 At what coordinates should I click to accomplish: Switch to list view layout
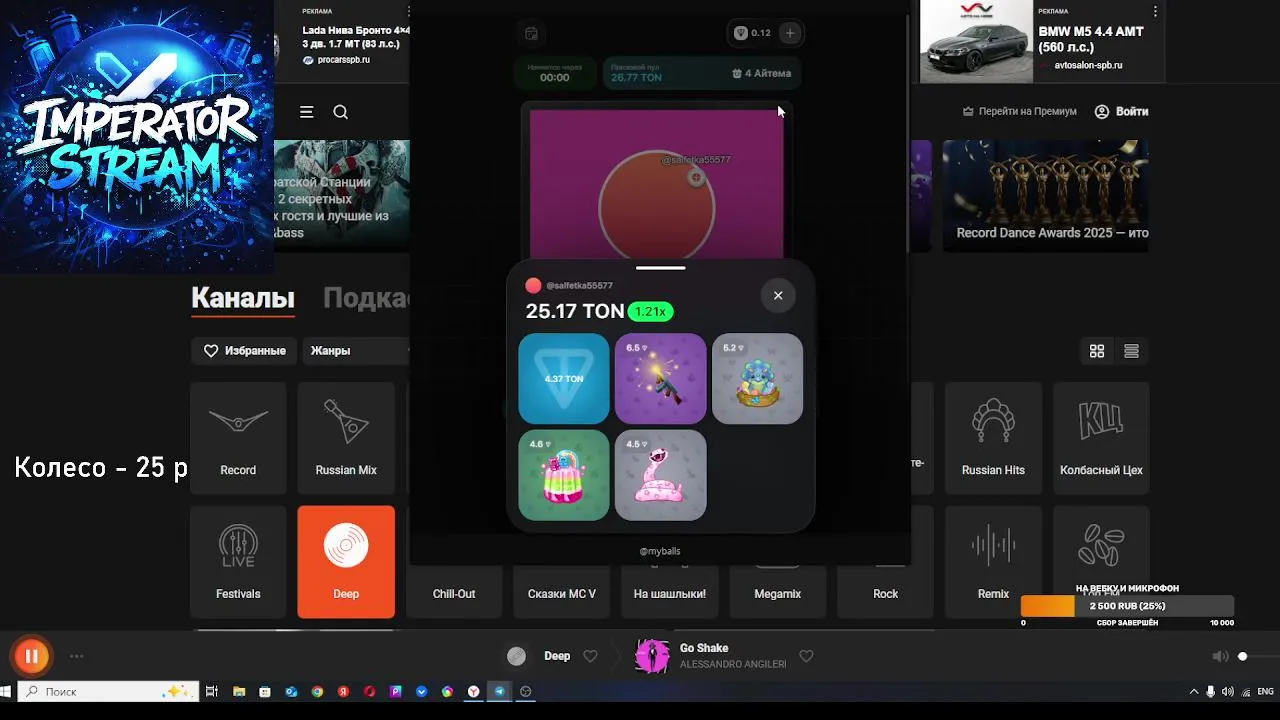1131,351
